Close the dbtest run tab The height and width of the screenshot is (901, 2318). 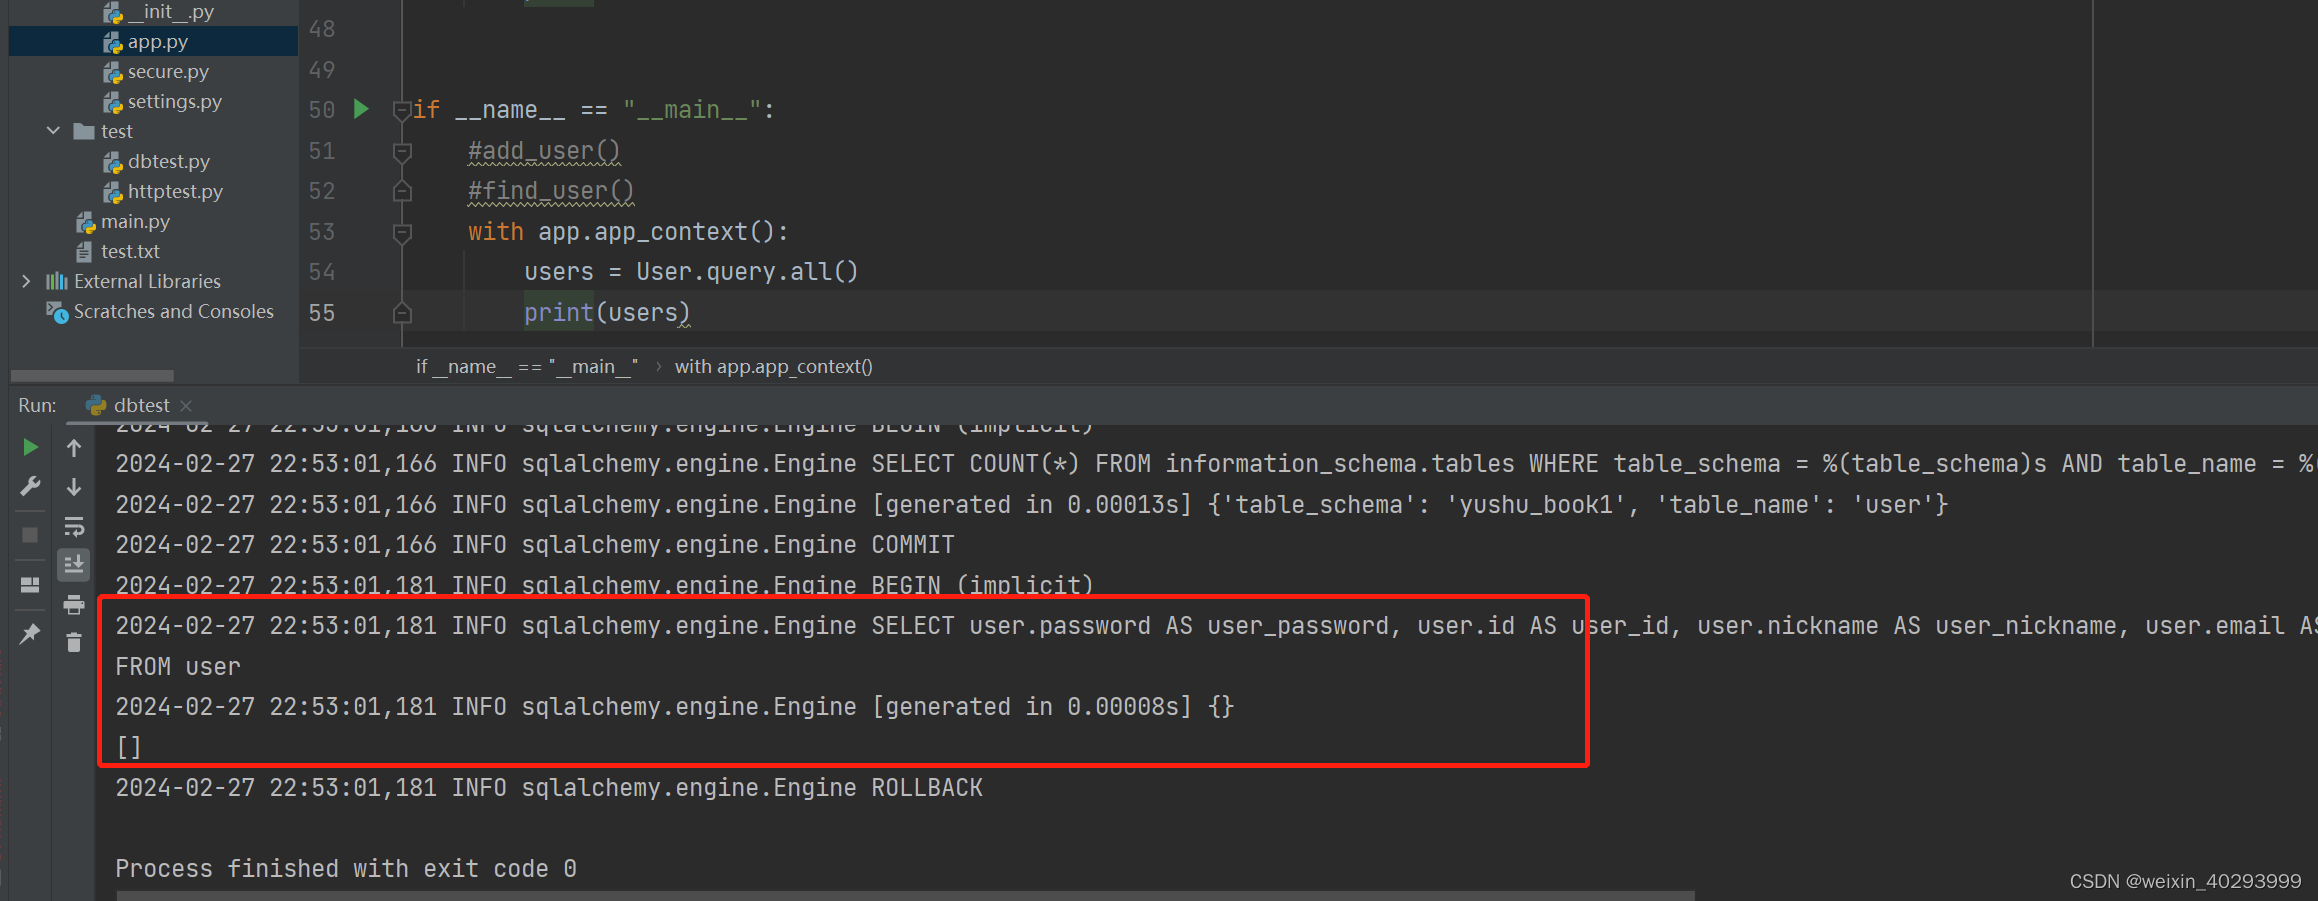coord(186,406)
